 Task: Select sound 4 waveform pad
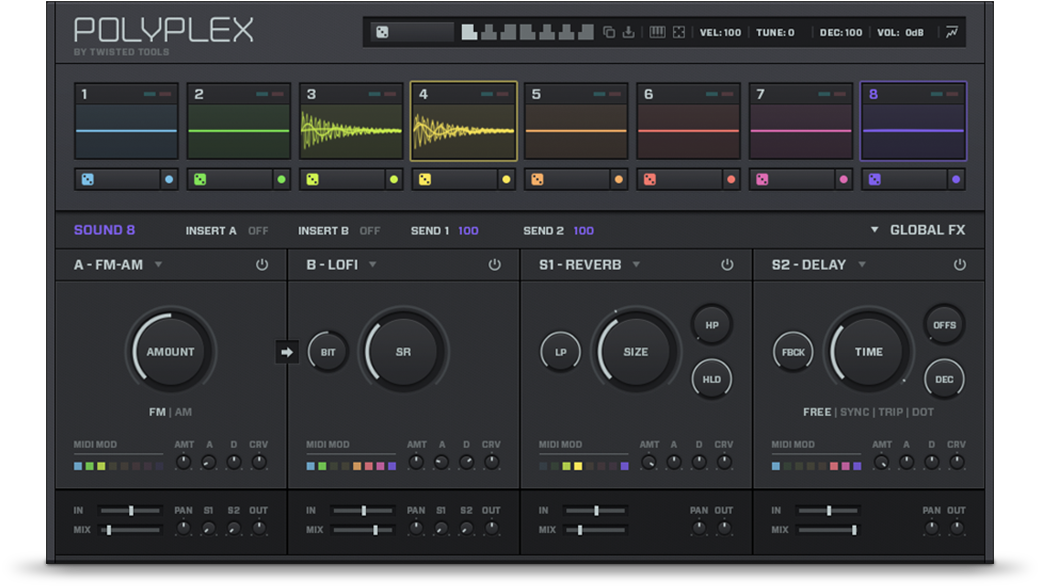(464, 121)
